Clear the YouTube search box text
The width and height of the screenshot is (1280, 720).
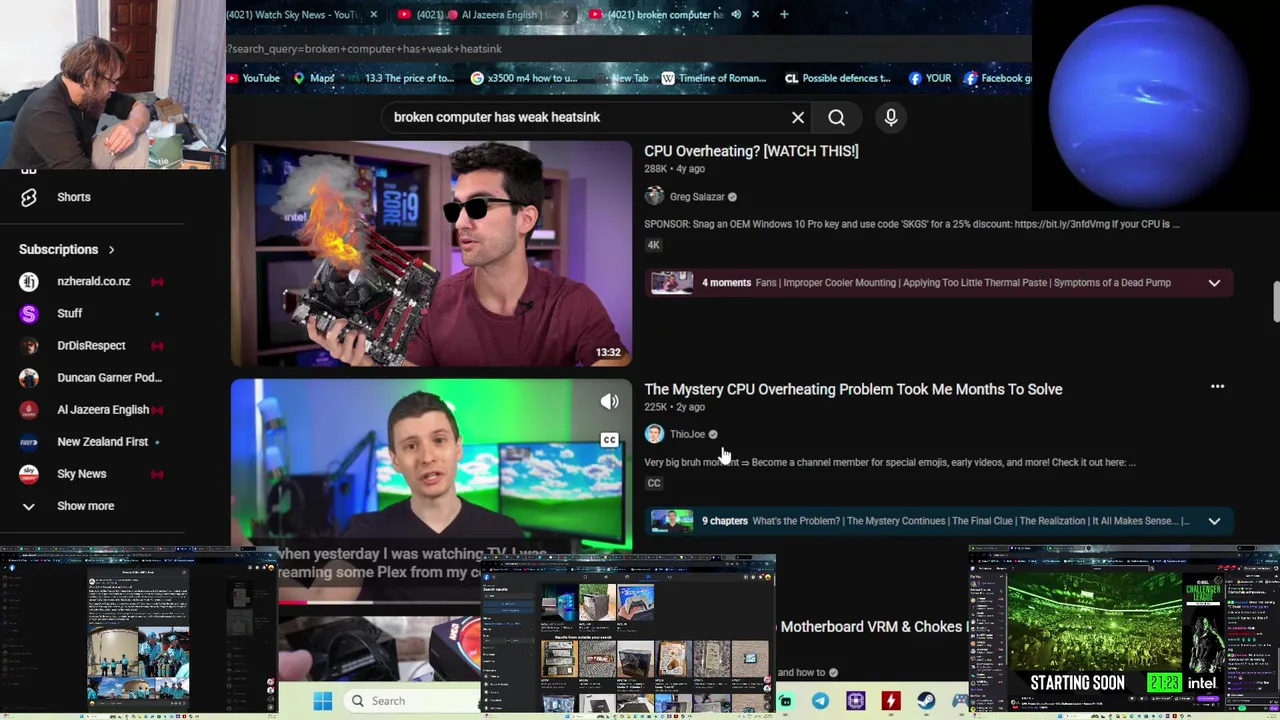click(x=798, y=117)
